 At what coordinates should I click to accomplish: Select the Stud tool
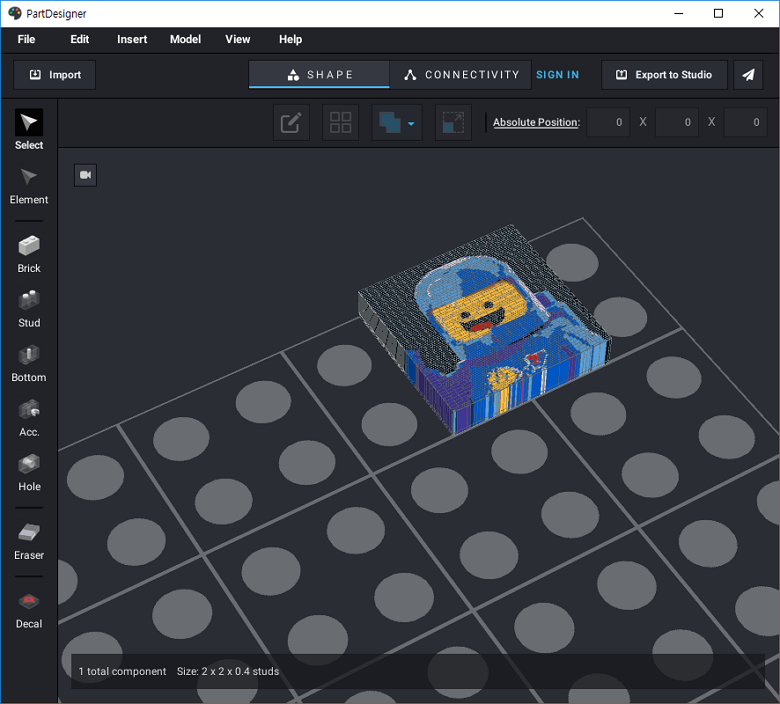pos(29,309)
